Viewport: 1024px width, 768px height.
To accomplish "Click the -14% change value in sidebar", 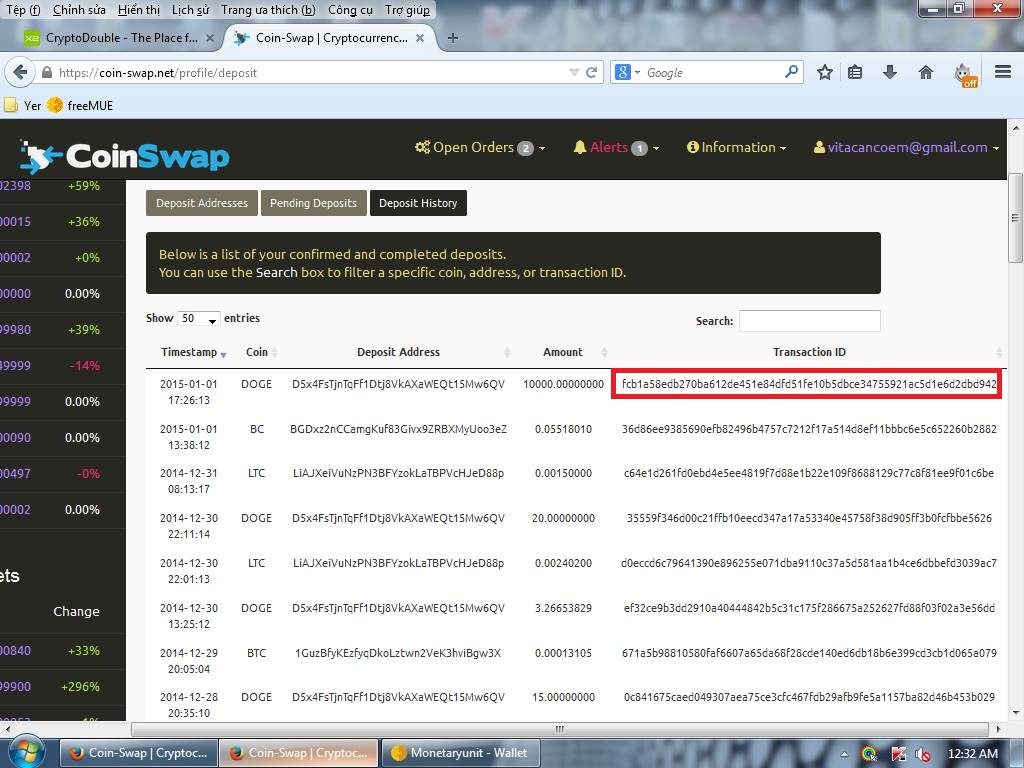I will pyautogui.click(x=85, y=366).
